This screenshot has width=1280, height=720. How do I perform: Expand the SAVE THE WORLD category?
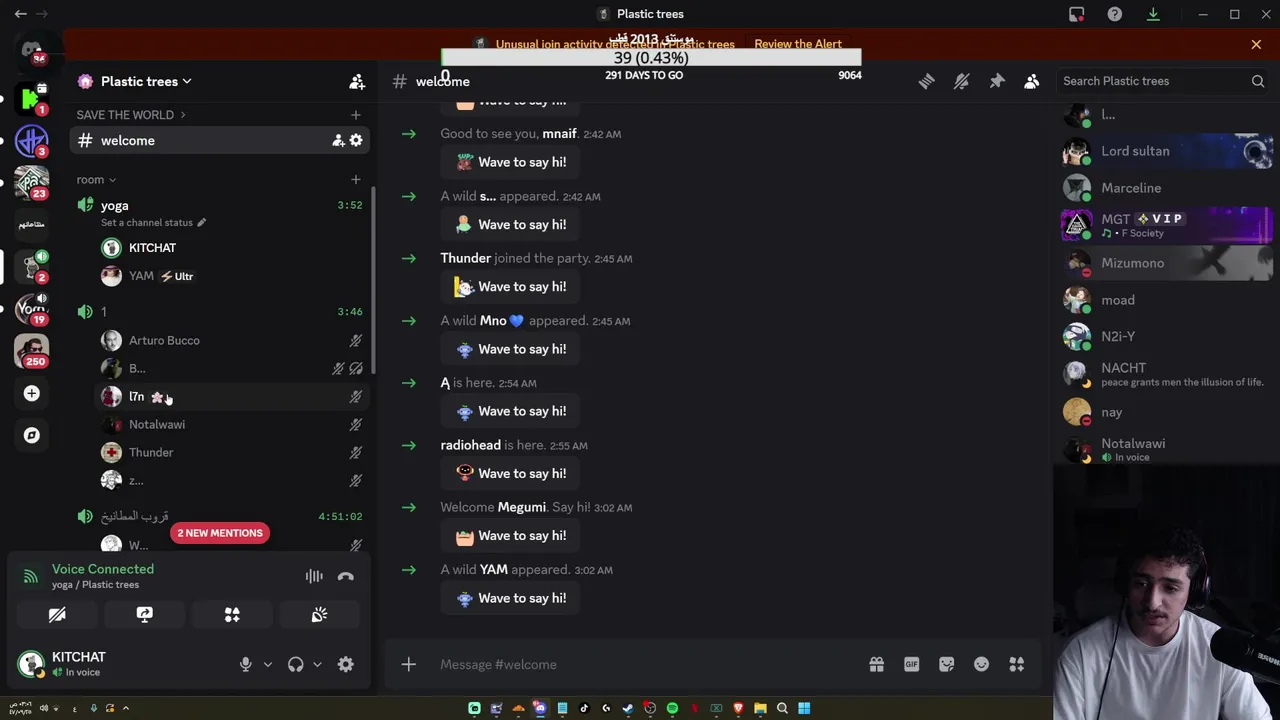pos(130,115)
